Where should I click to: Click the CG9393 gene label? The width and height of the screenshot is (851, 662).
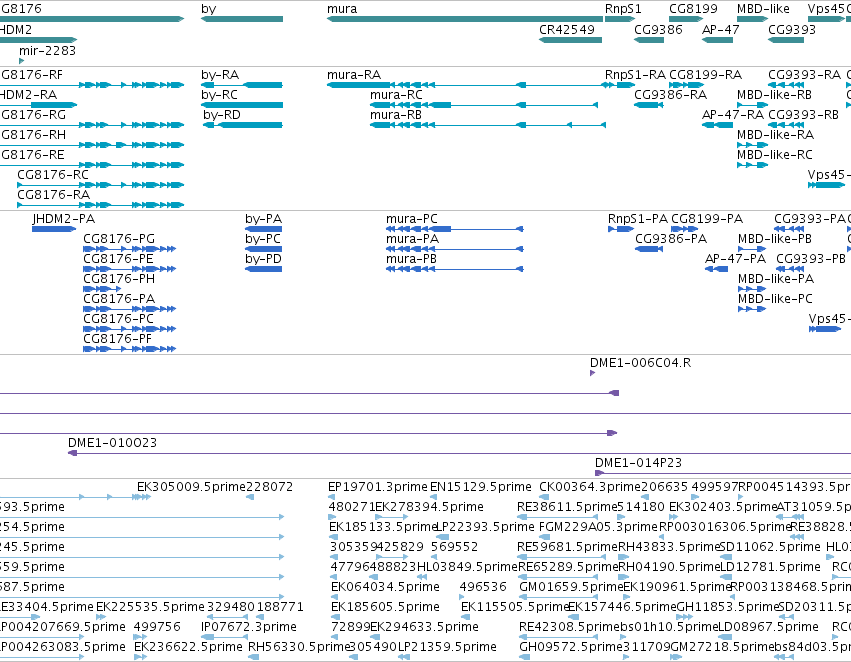coord(792,30)
